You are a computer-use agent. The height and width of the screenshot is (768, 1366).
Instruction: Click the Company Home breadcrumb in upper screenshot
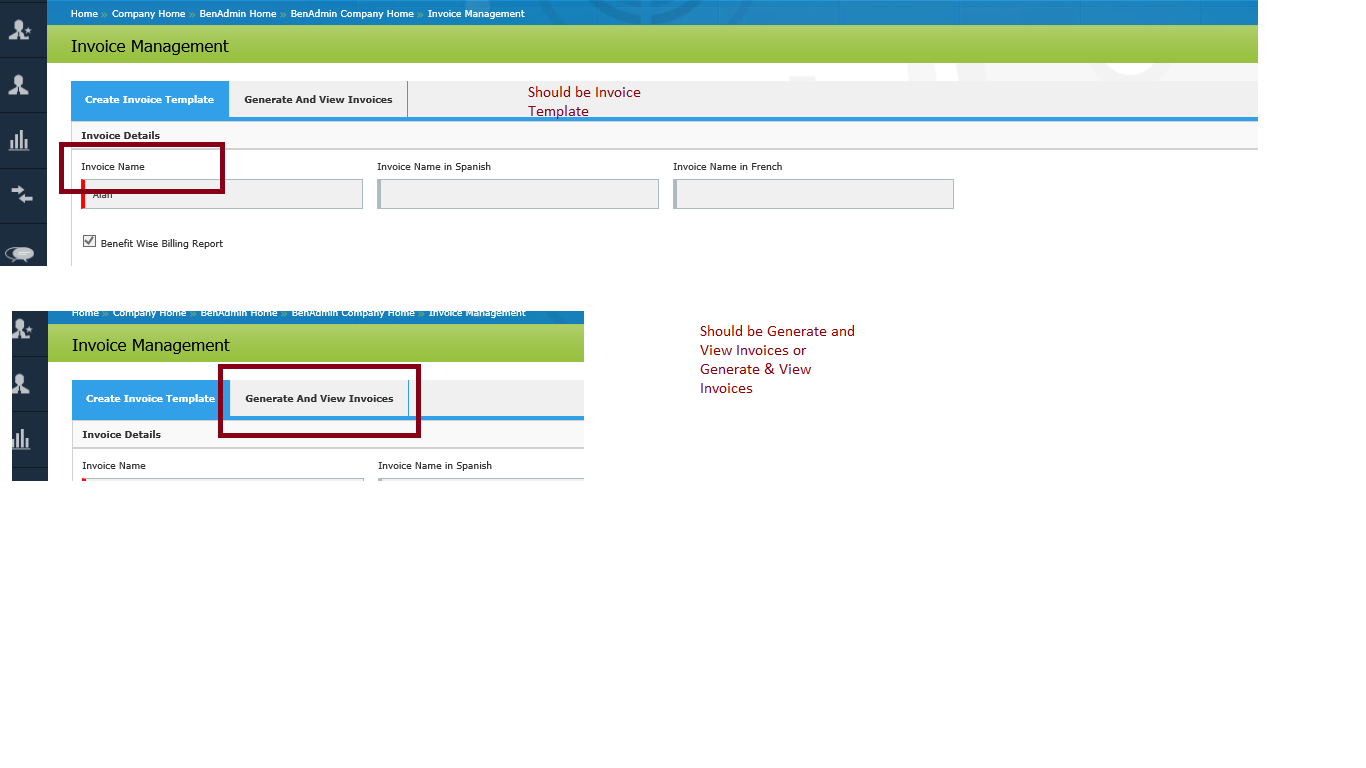pos(148,14)
